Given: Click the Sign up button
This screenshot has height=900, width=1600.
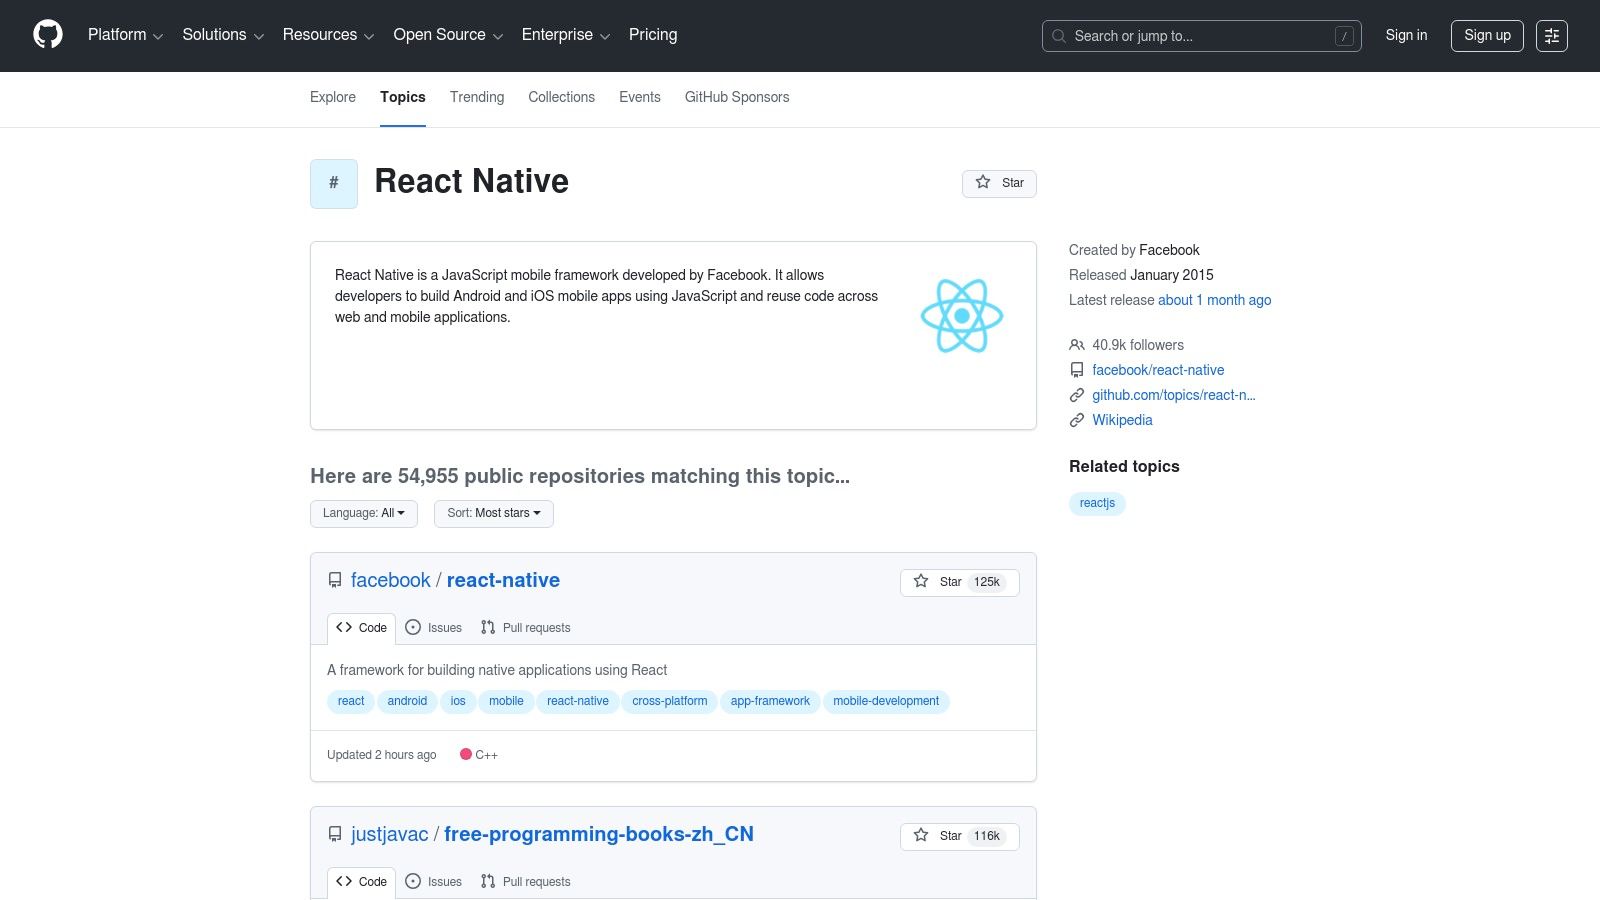Looking at the screenshot, I should (1487, 35).
